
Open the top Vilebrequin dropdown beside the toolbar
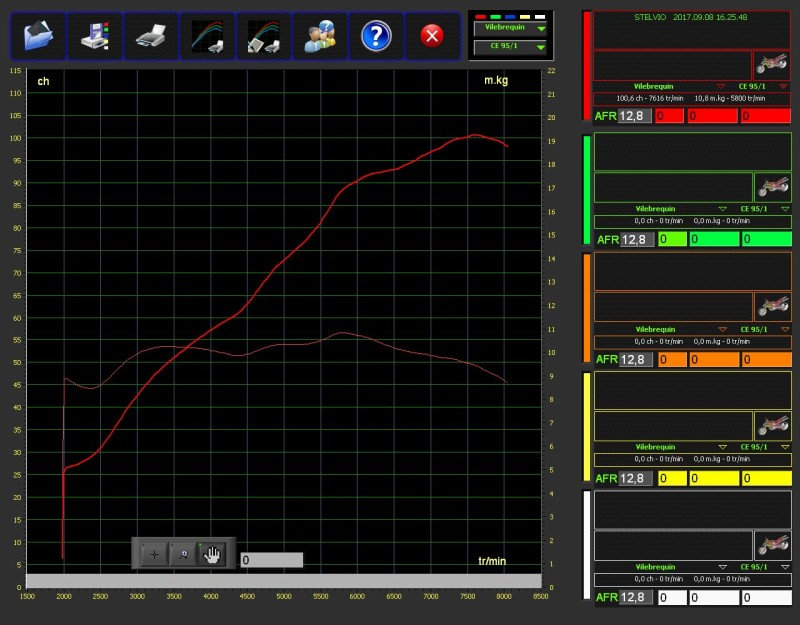[510, 29]
